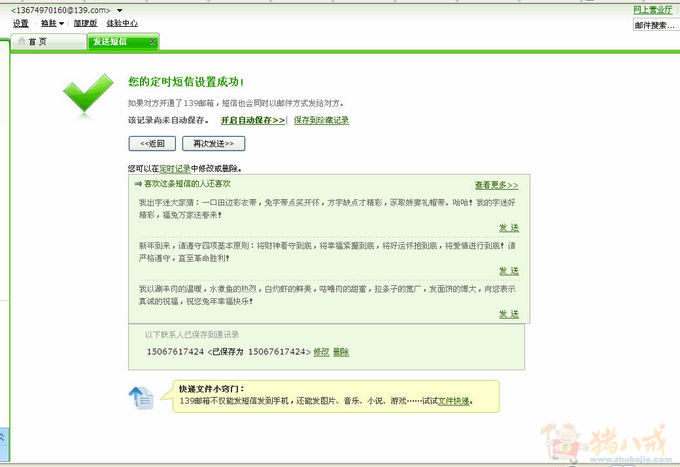Switch to 简捷版 simple version
This screenshot has height=467, width=680.
85,23
